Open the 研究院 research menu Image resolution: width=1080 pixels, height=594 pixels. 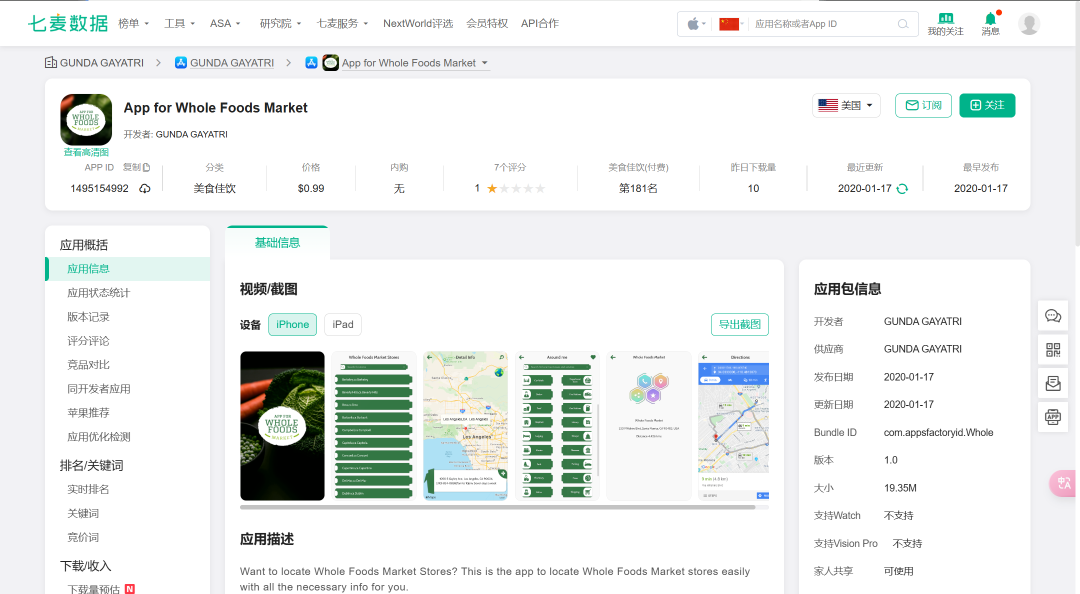point(280,23)
